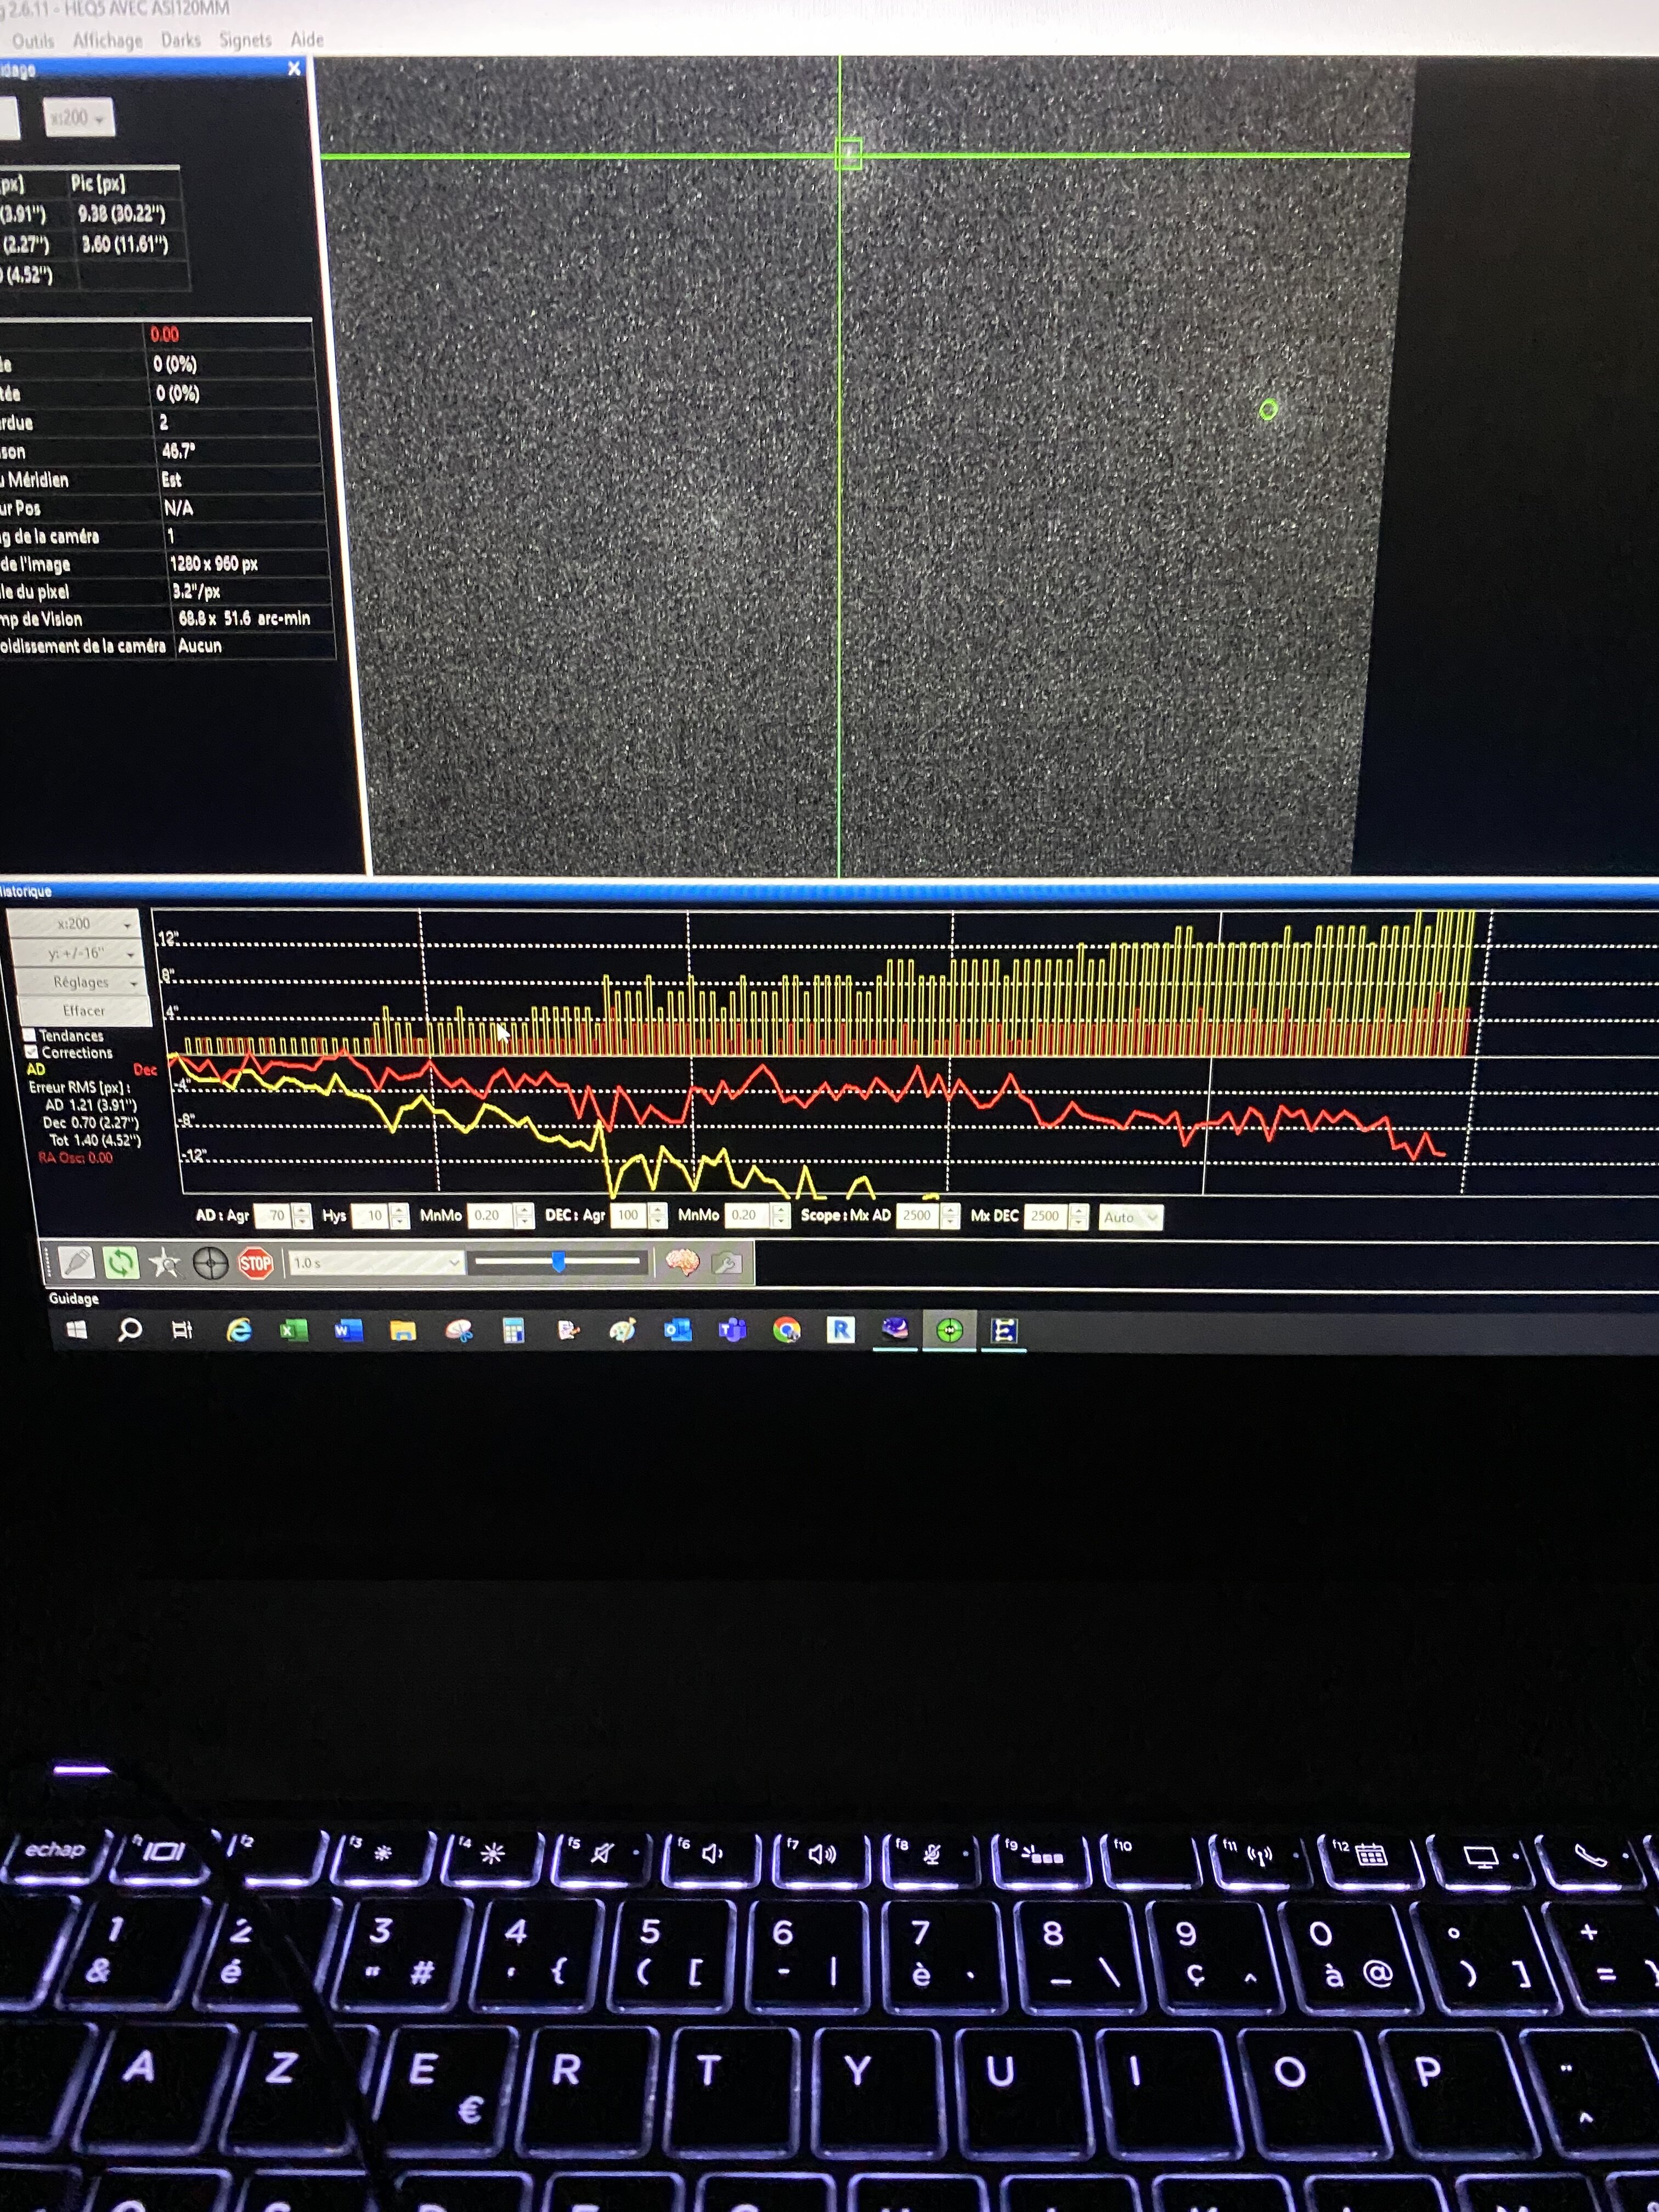Viewport: 1659px width, 2212px height.
Task: Click the Réglages button
Action: 80,982
